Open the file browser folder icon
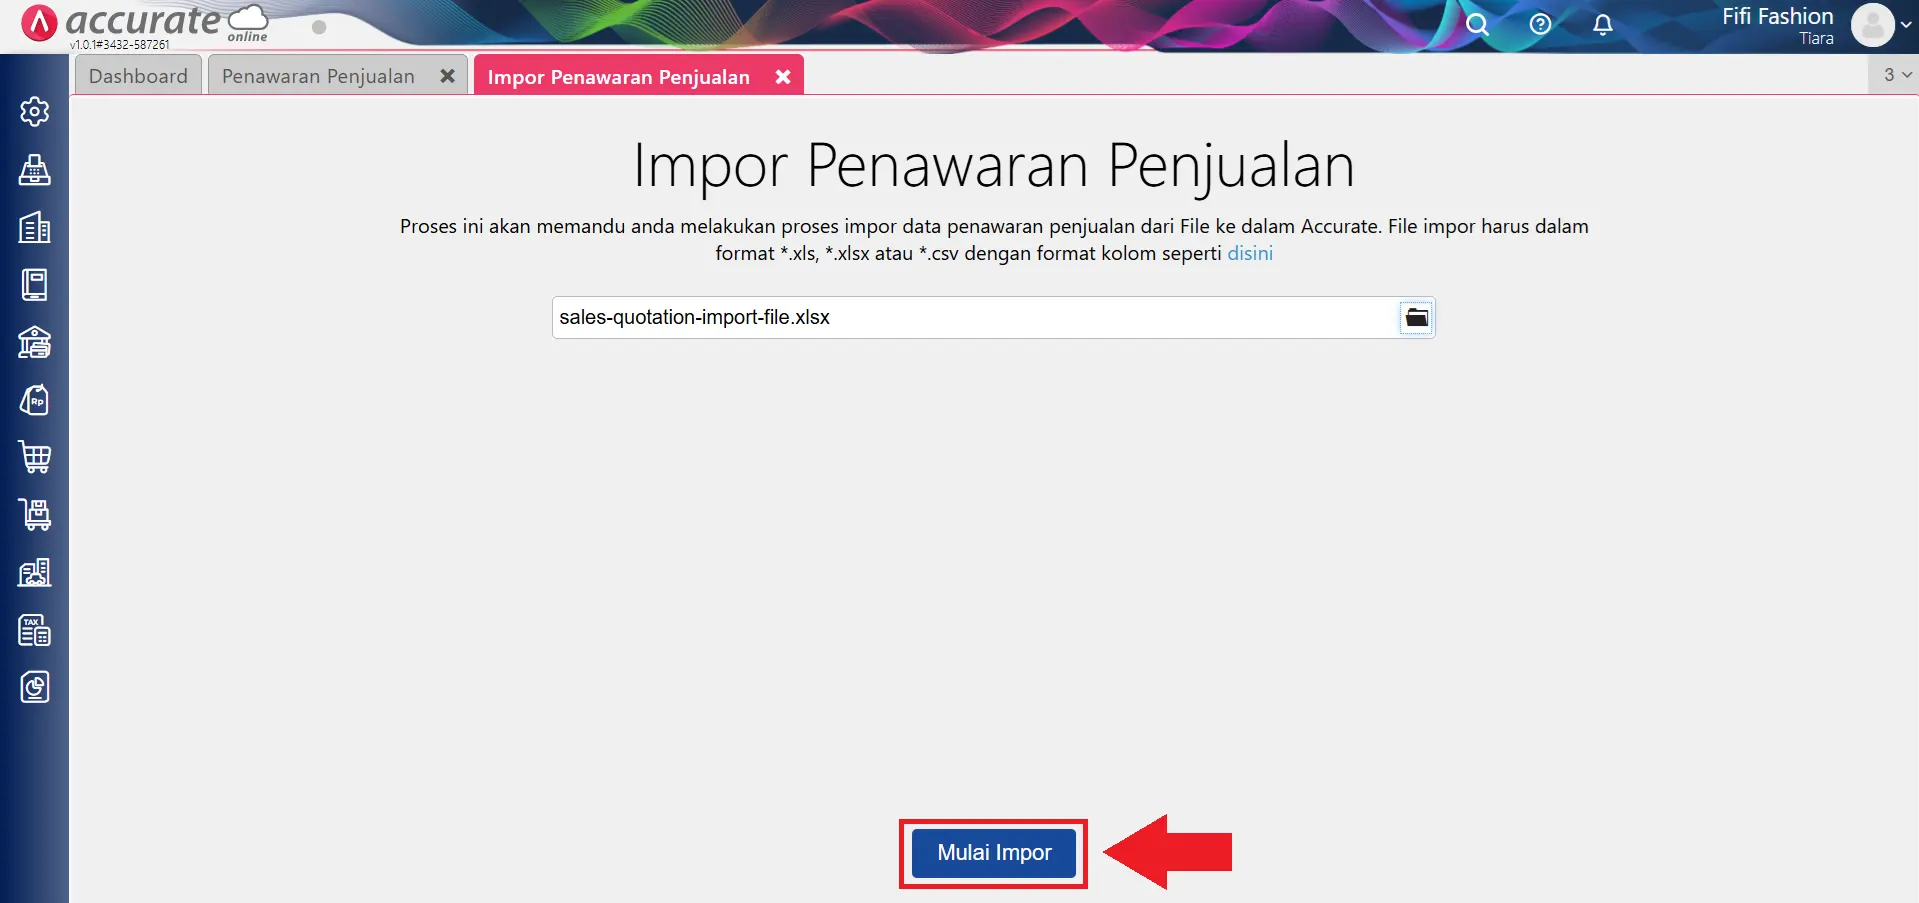The image size is (1919, 903). tap(1416, 317)
